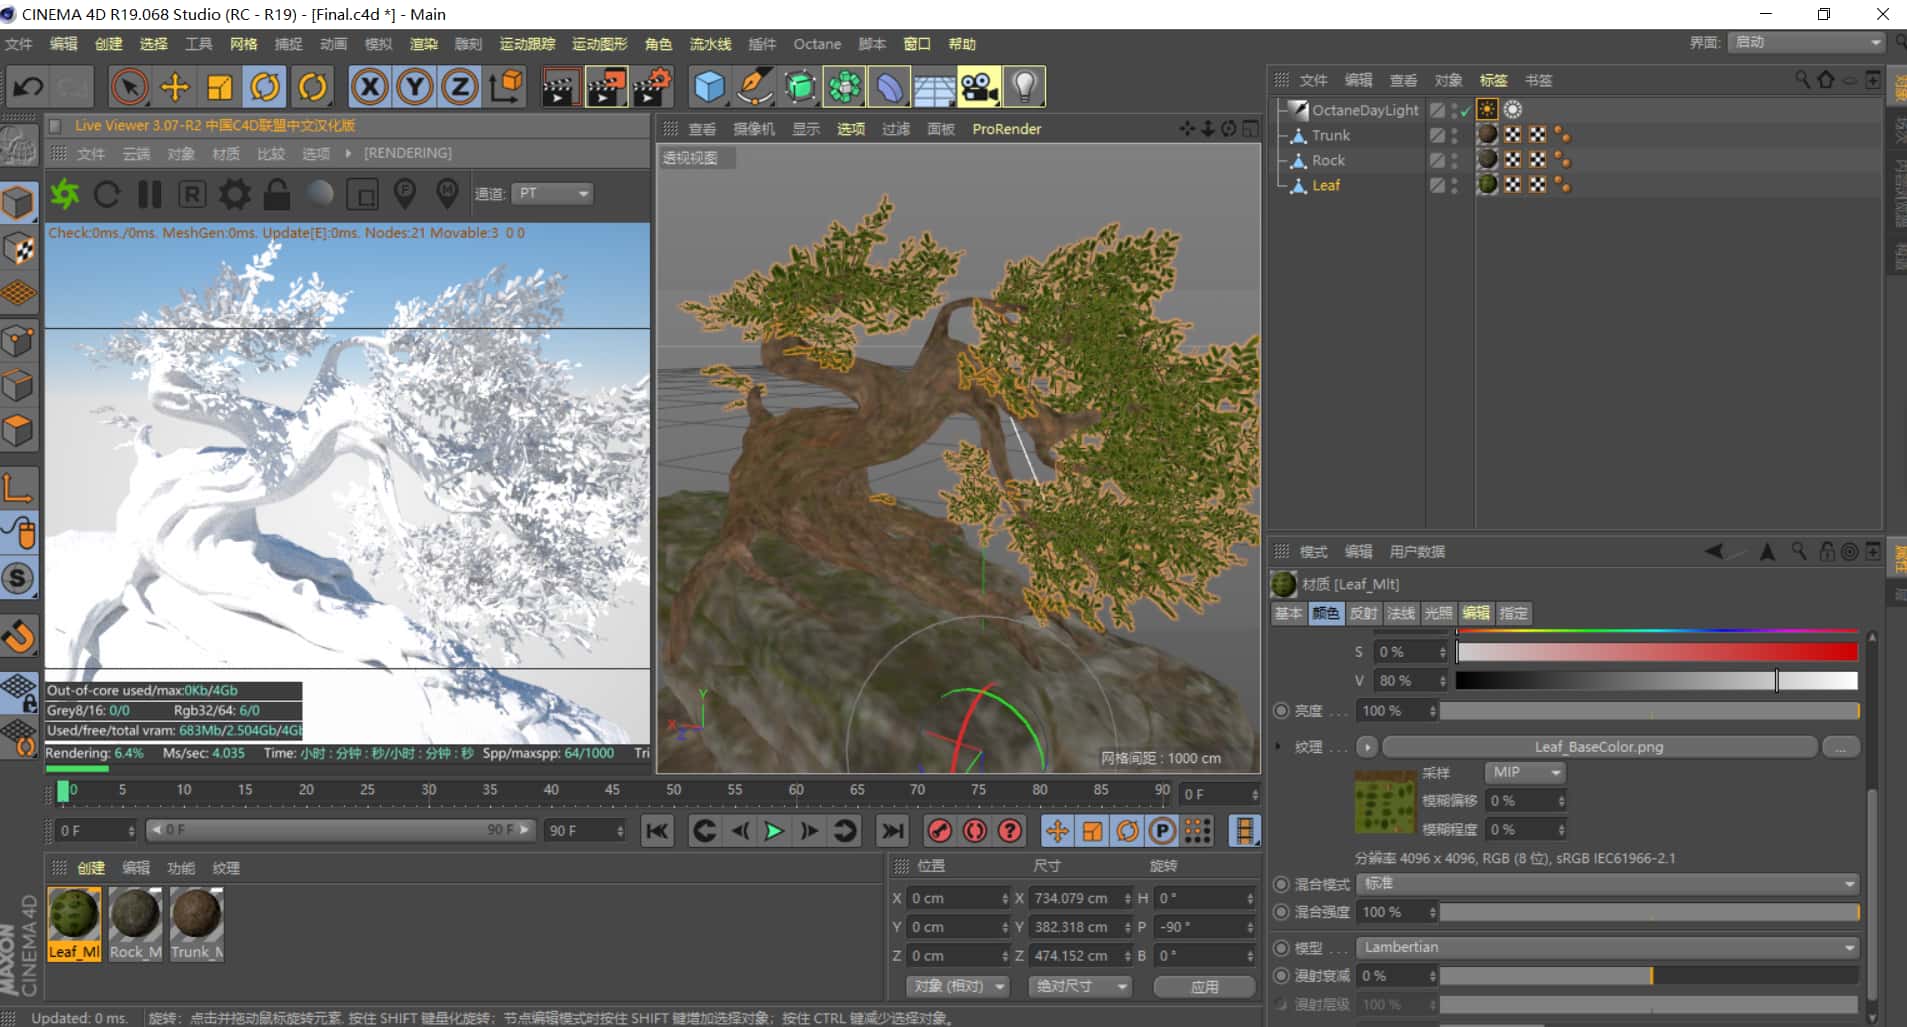
Task: Open the 界面 layout dropdown
Action: tap(1808, 42)
